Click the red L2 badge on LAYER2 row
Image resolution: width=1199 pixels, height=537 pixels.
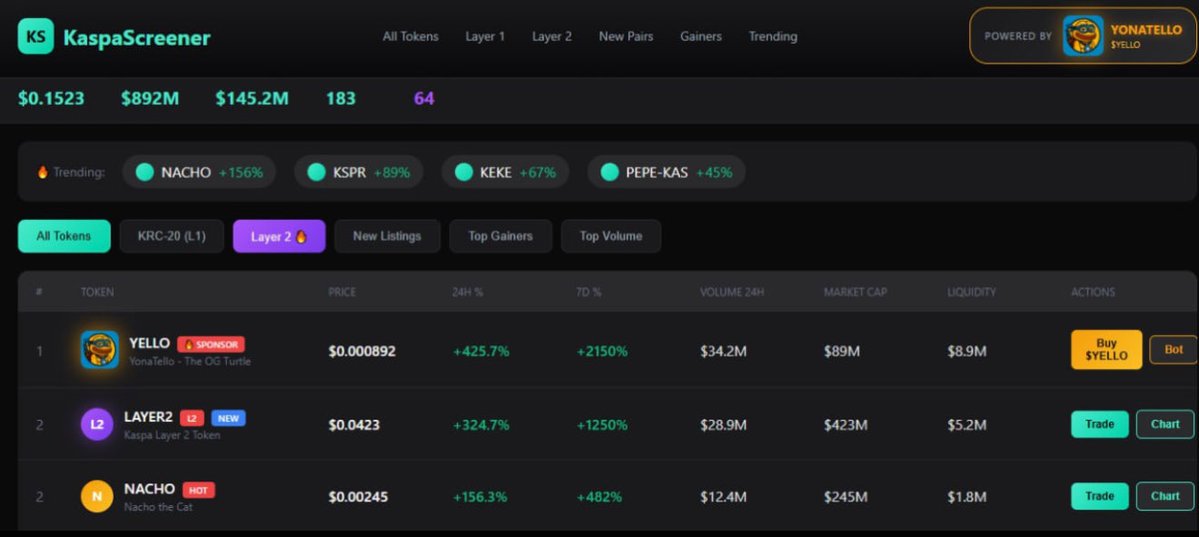(x=192, y=418)
